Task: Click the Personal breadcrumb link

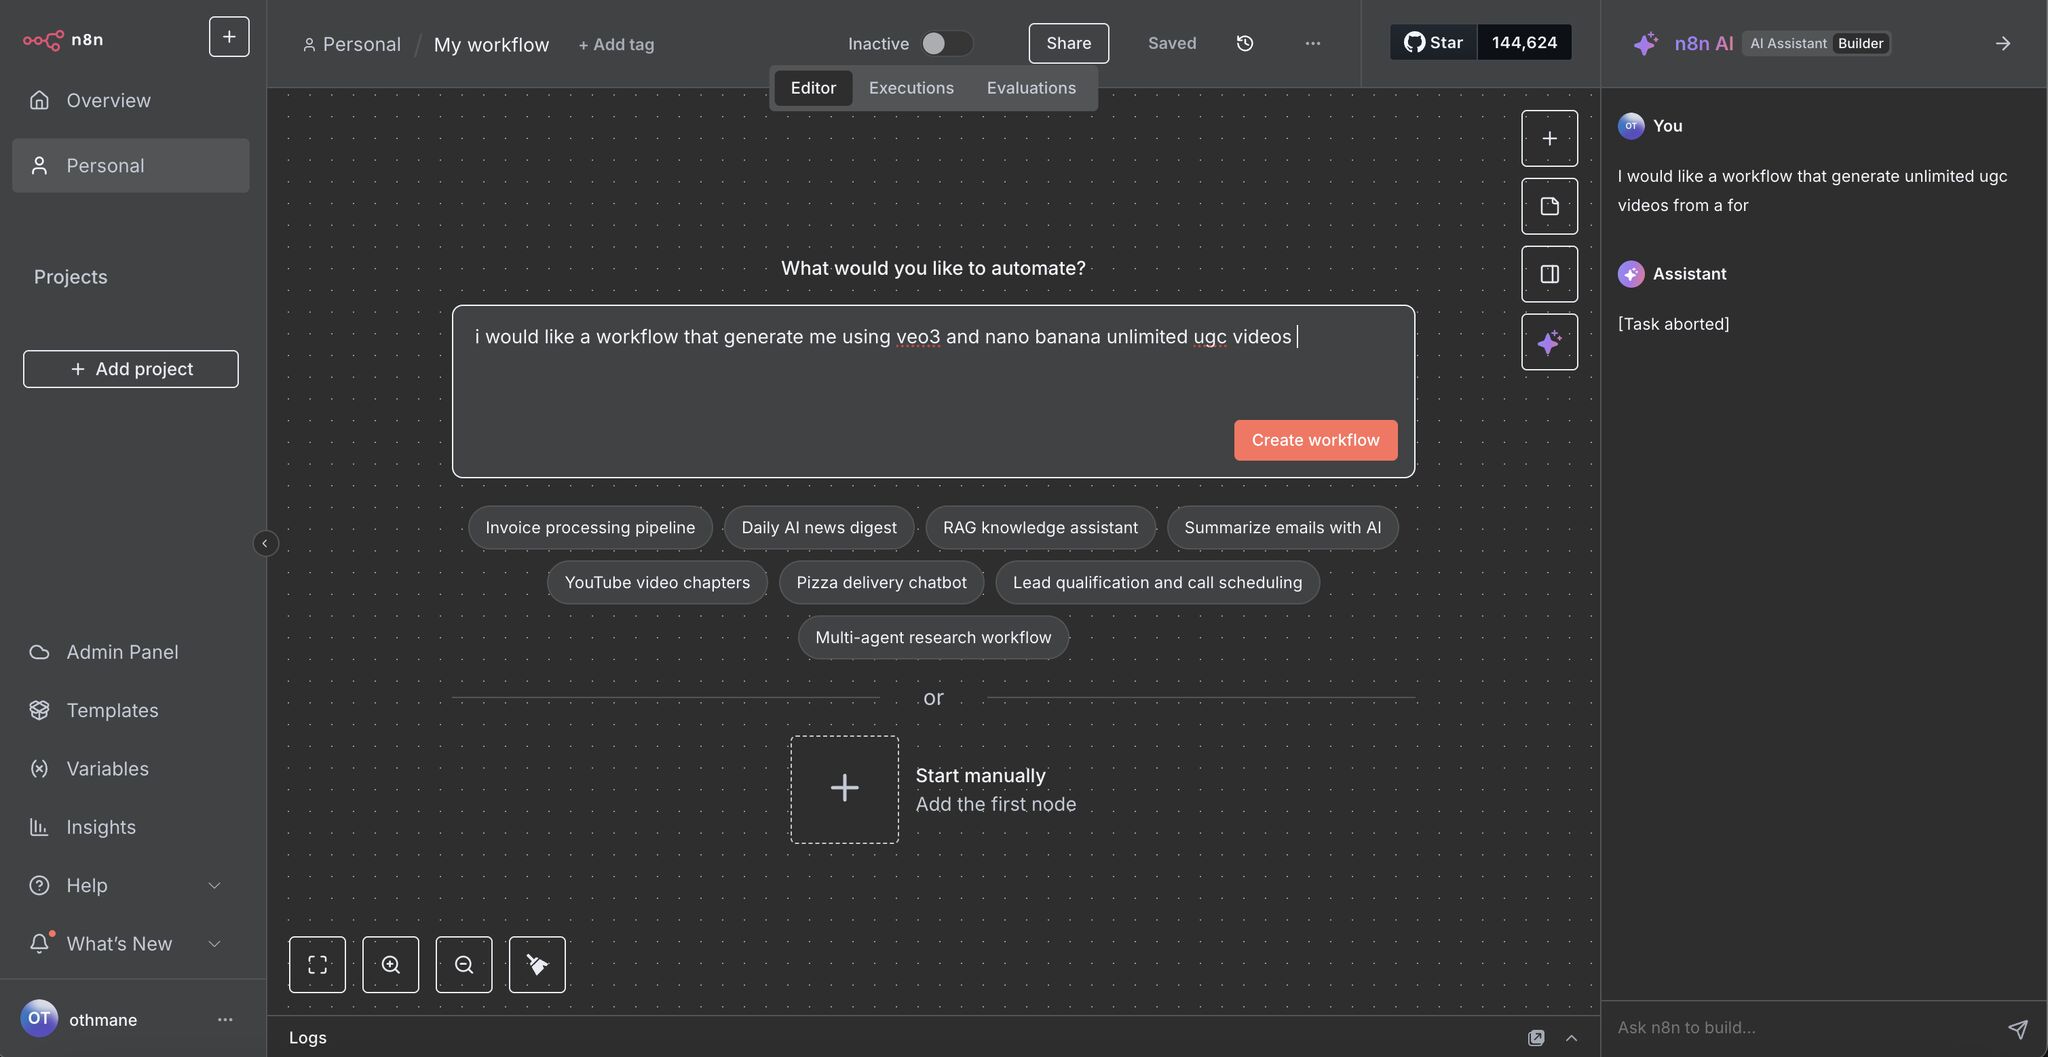Action: coord(351,45)
